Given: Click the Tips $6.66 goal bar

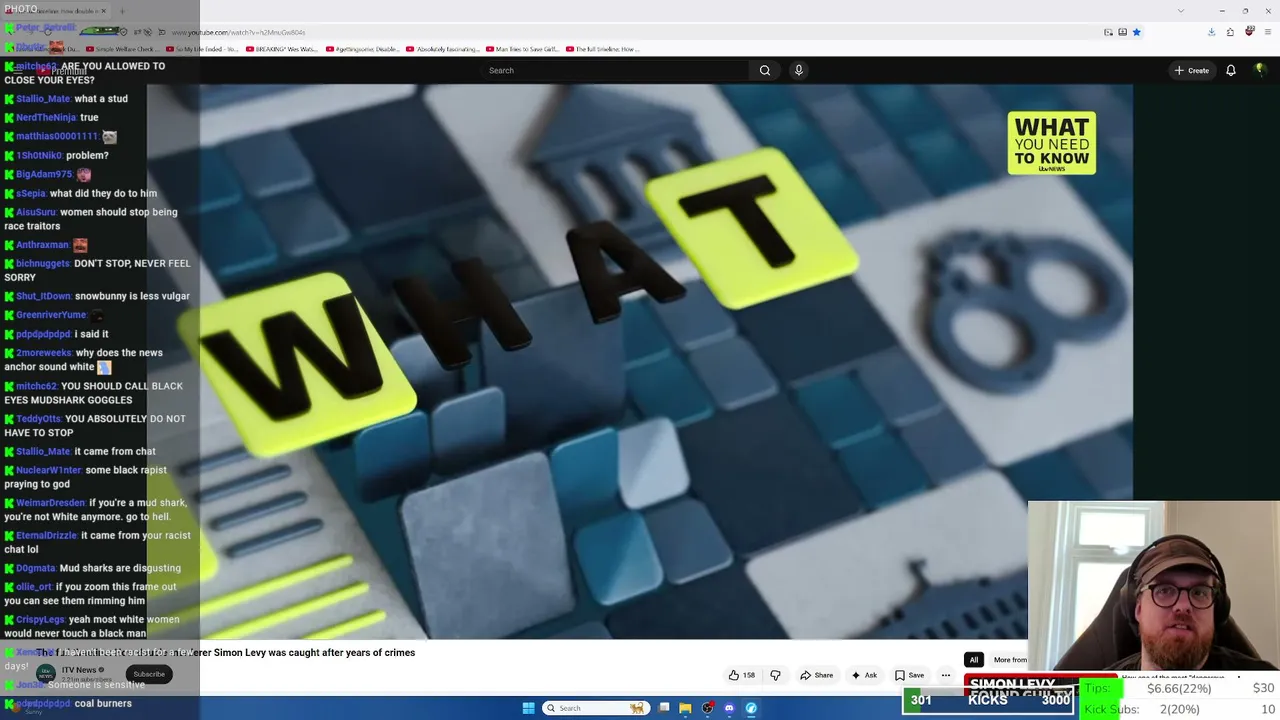Looking at the screenshot, I should point(1179,688).
